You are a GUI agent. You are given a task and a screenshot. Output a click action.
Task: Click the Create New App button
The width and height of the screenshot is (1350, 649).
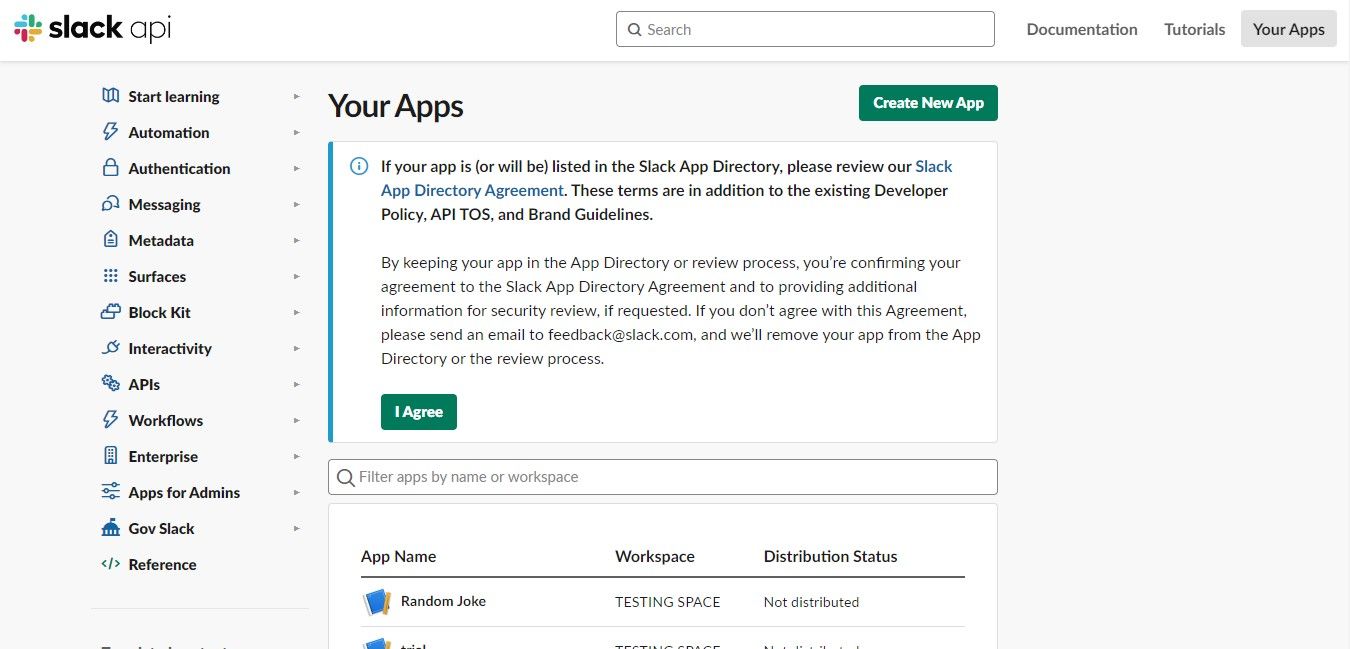[x=927, y=102]
